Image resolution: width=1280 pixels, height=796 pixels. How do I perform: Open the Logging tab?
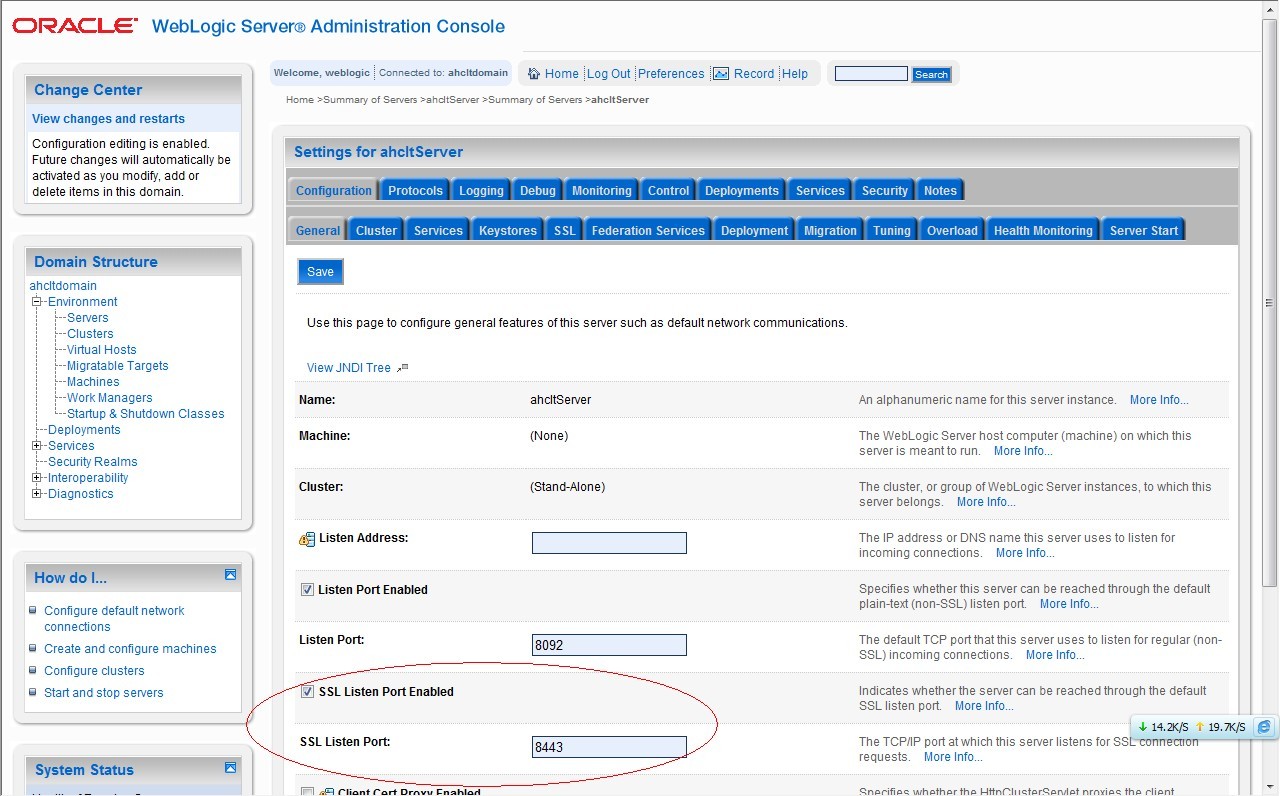coord(481,191)
